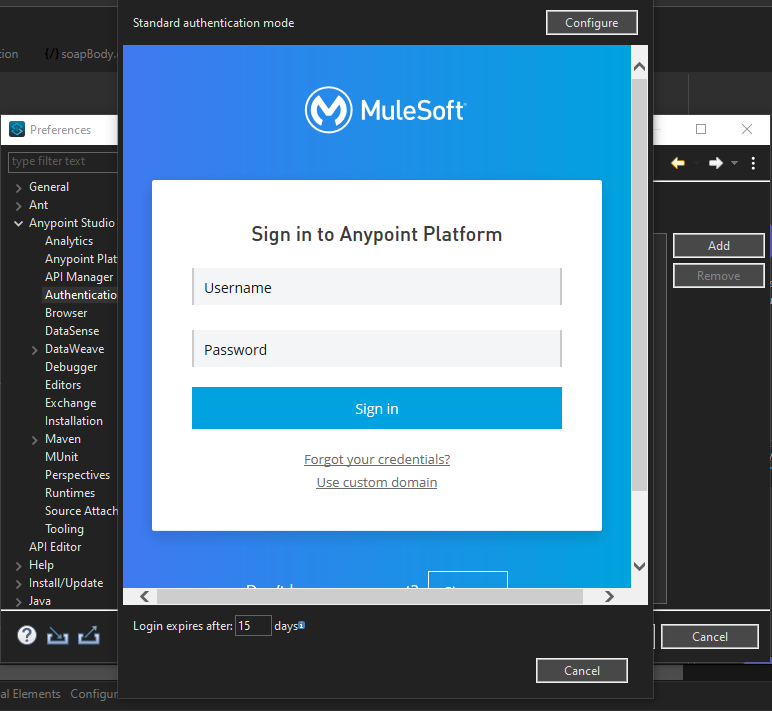The height and width of the screenshot is (711, 772).
Task: Select Runtimes preference page
Action: [x=70, y=493]
